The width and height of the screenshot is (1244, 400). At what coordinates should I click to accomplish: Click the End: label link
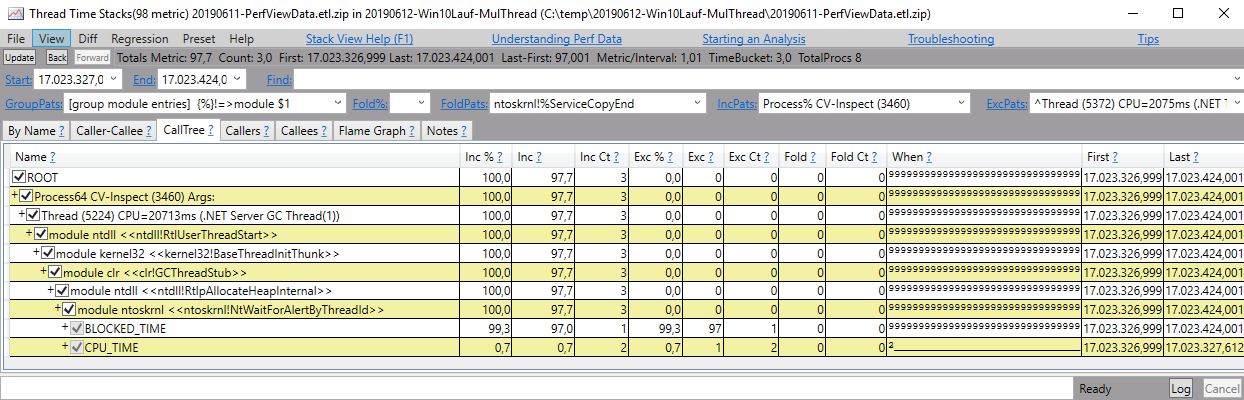click(x=143, y=79)
